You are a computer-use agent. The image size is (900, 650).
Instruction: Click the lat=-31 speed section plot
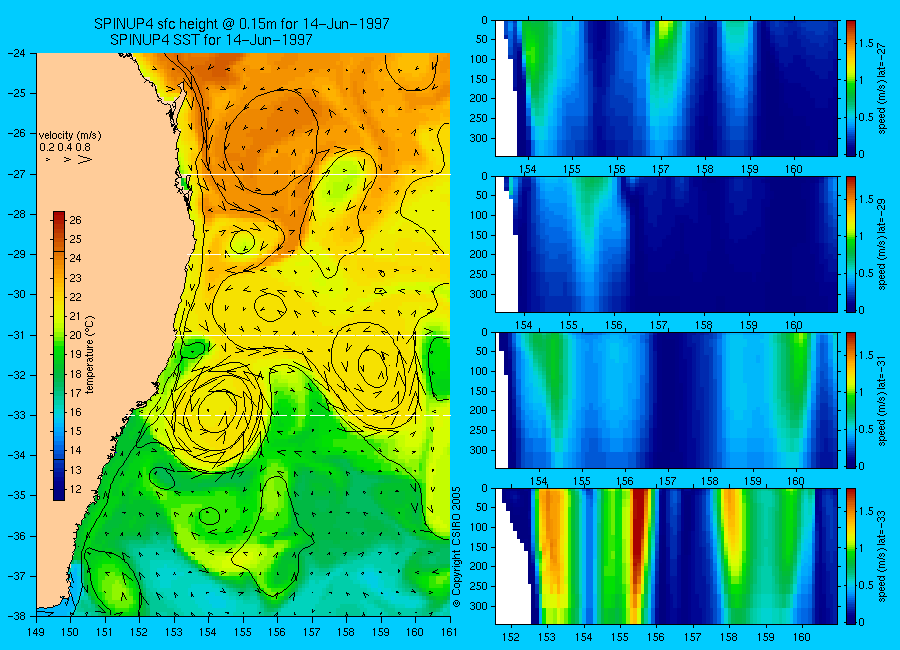666,400
